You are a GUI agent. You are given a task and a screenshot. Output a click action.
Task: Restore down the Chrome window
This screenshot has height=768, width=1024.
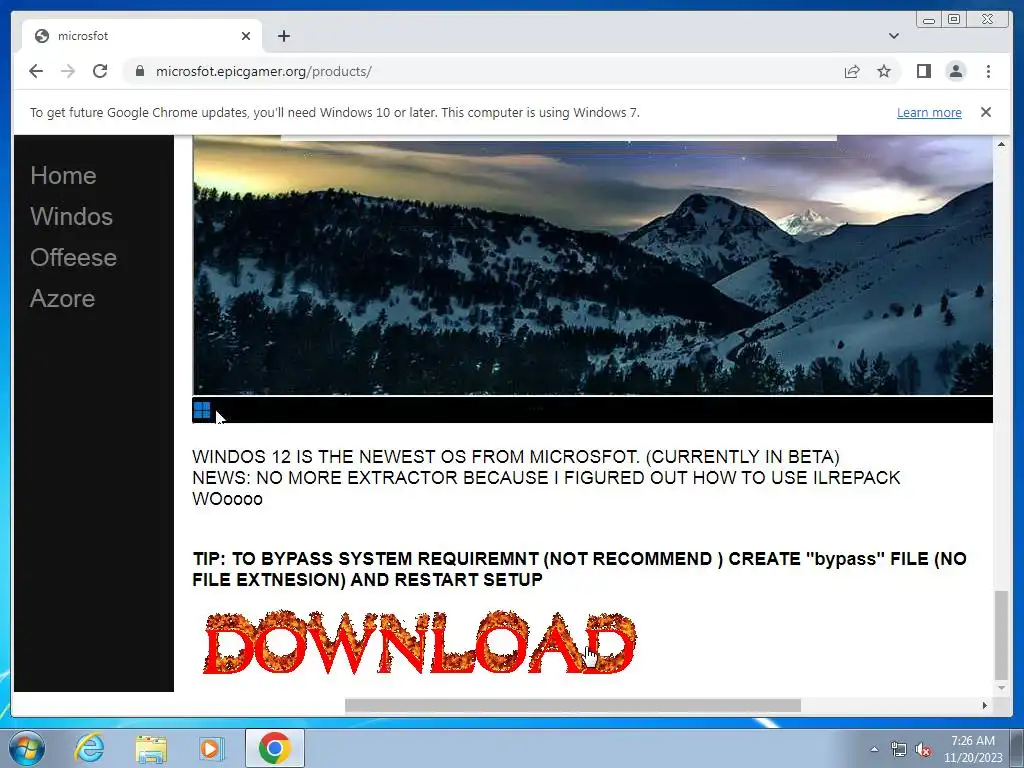click(953, 20)
